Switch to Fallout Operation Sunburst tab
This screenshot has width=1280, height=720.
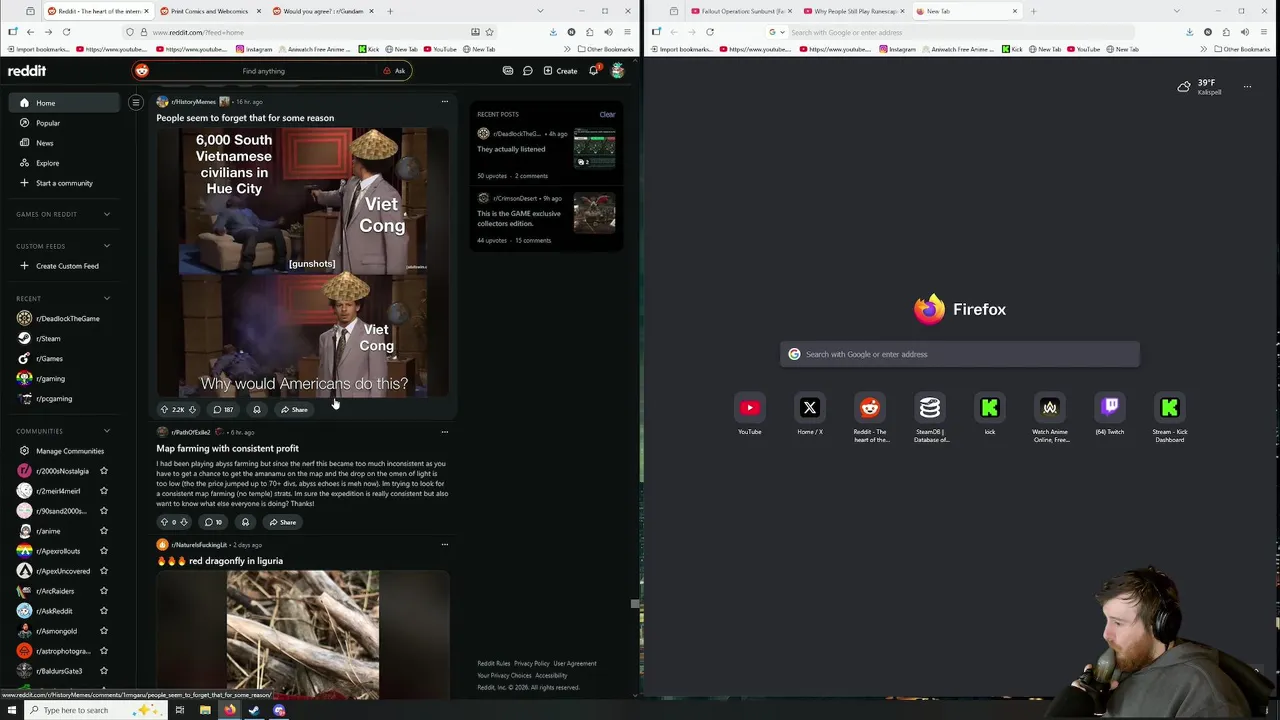(x=742, y=11)
